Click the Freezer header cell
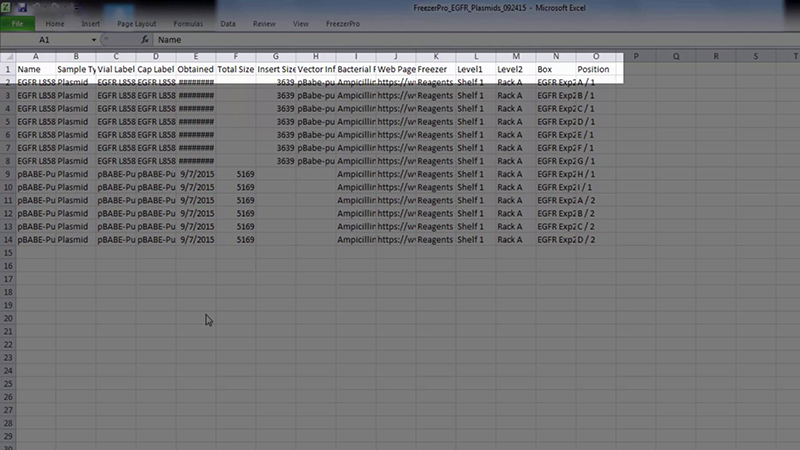 coord(436,69)
